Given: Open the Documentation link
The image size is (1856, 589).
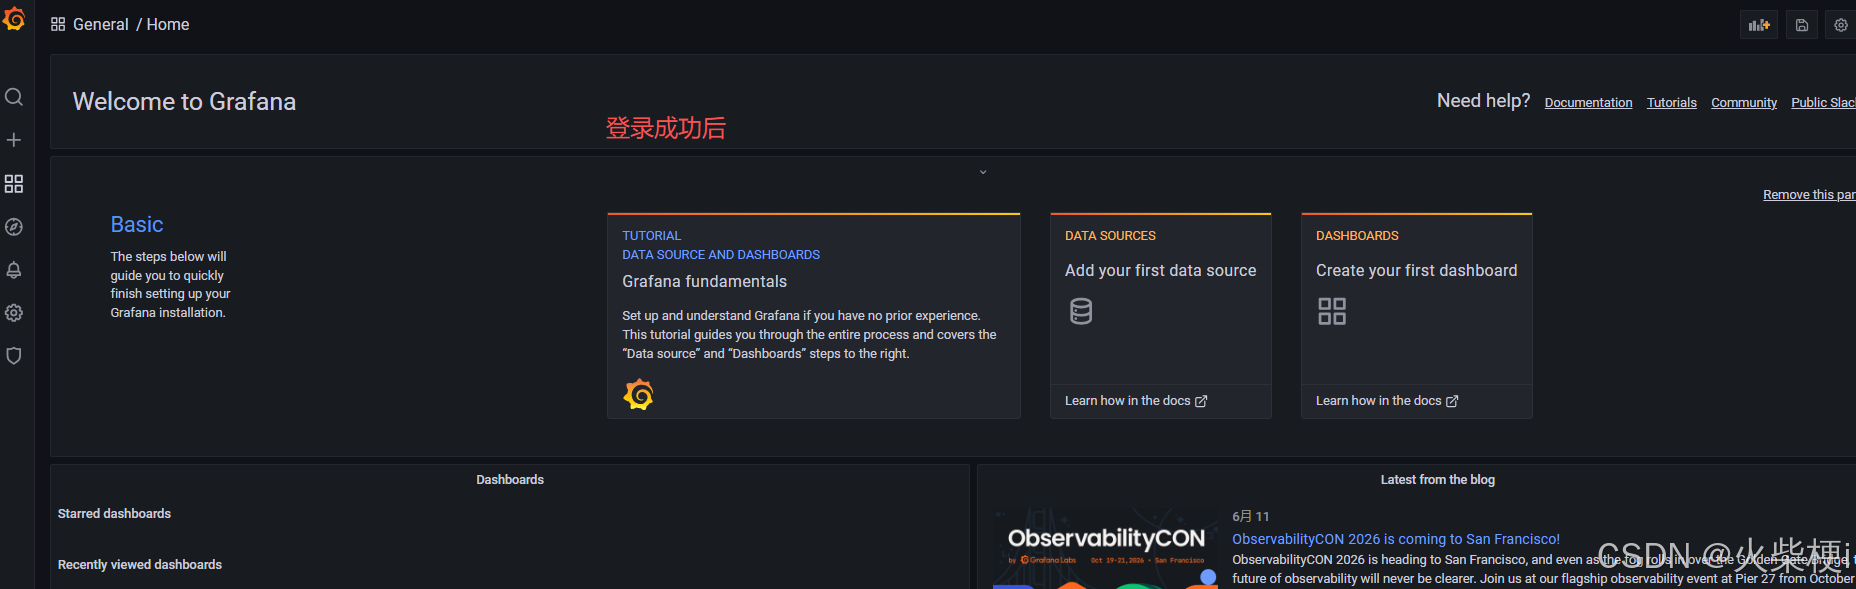Looking at the screenshot, I should 1588,102.
